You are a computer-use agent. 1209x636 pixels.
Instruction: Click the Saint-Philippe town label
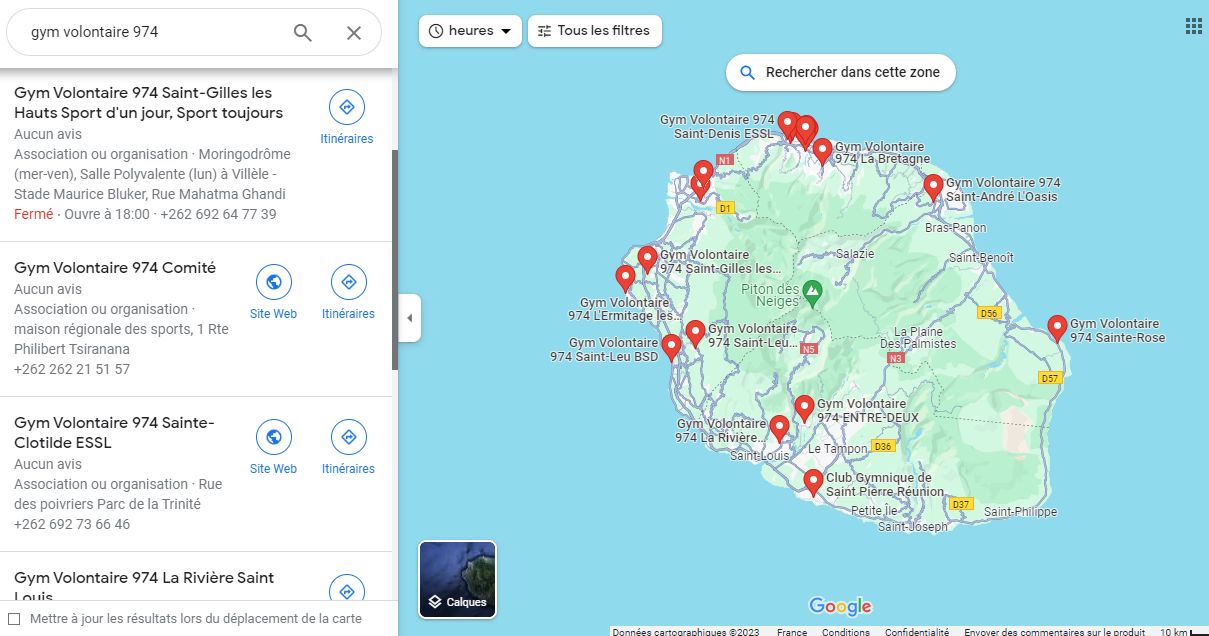[x=1020, y=512]
